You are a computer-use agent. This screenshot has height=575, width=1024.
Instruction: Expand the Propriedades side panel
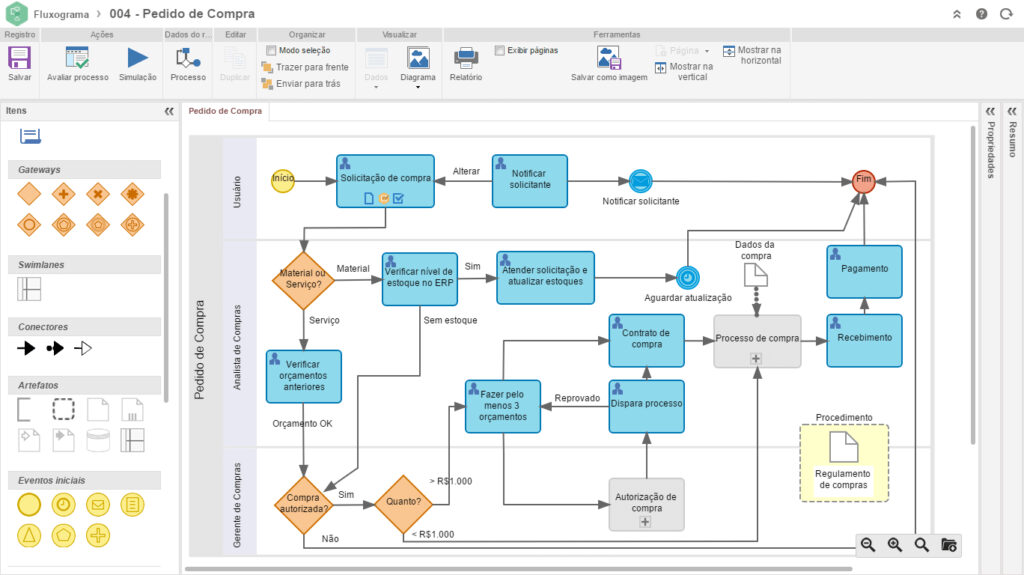point(990,111)
